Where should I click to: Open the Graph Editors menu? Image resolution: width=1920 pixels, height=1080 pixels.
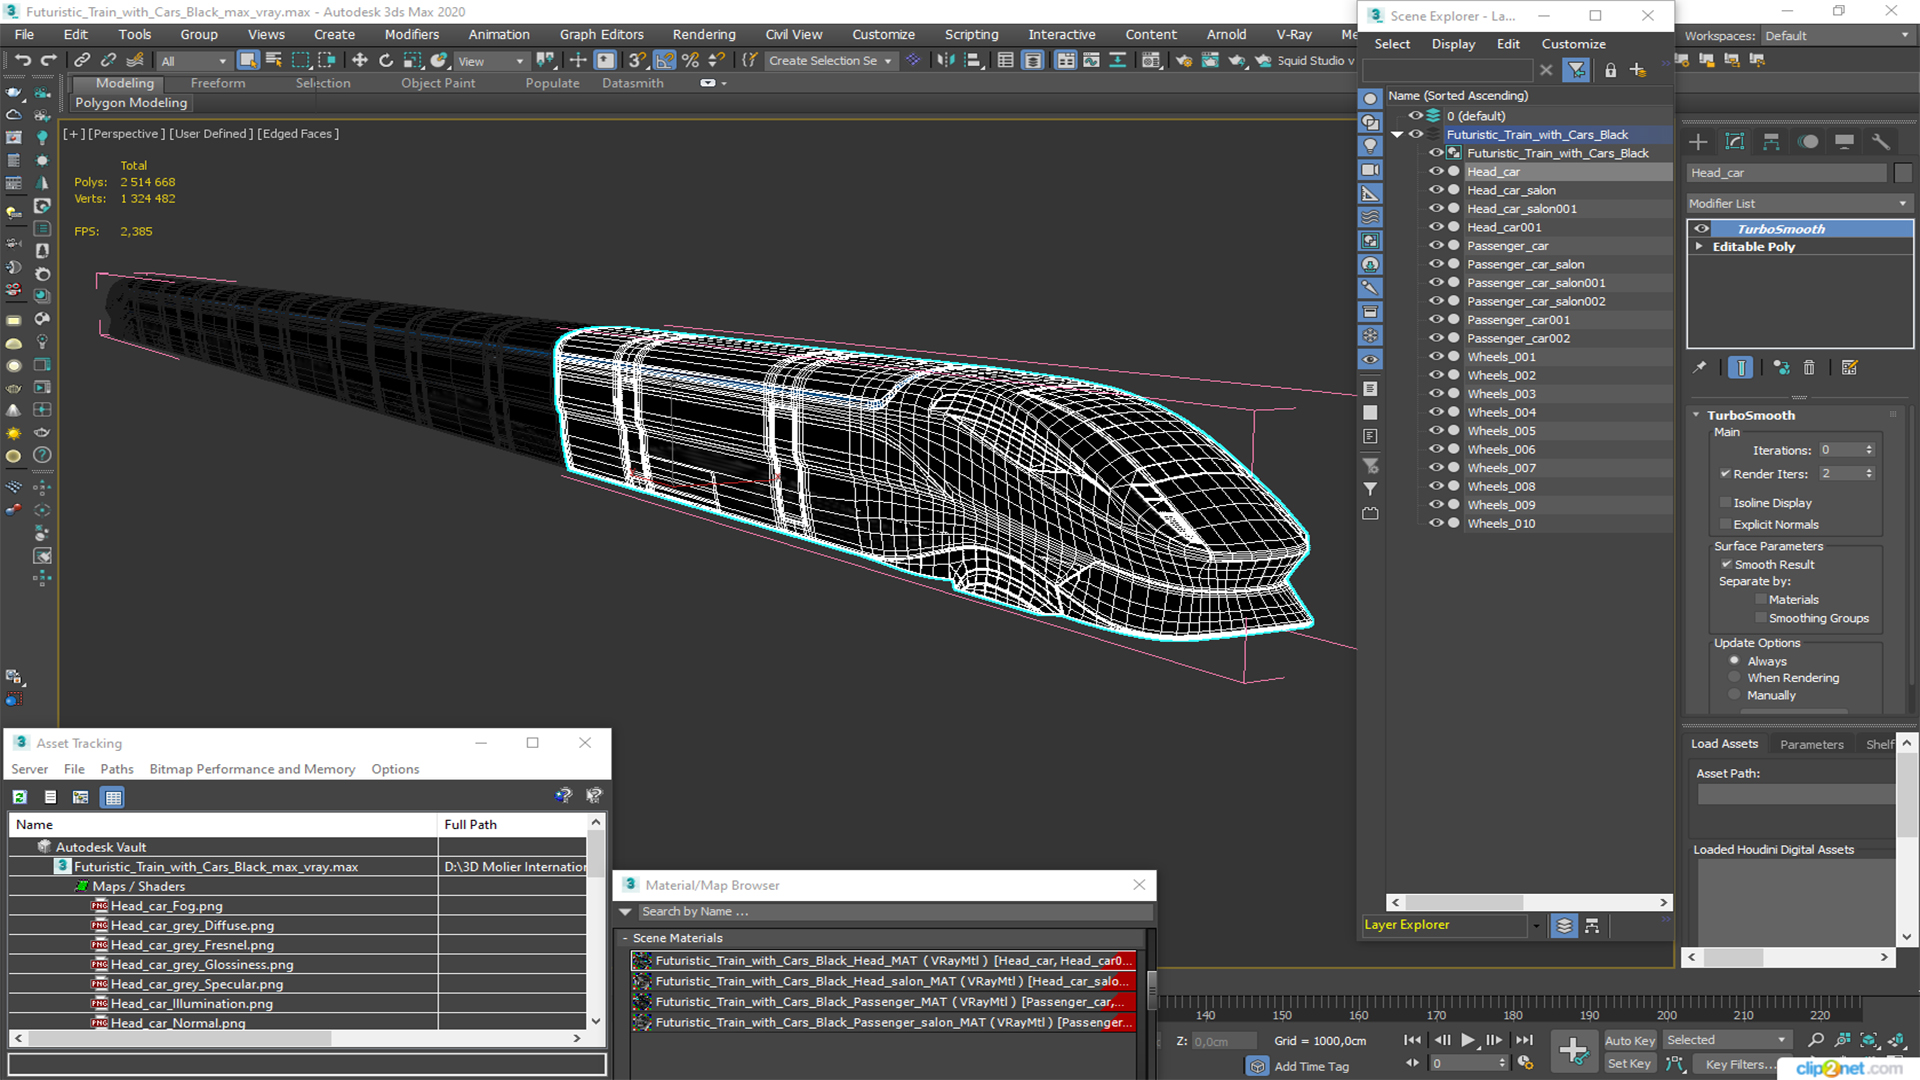[601, 34]
